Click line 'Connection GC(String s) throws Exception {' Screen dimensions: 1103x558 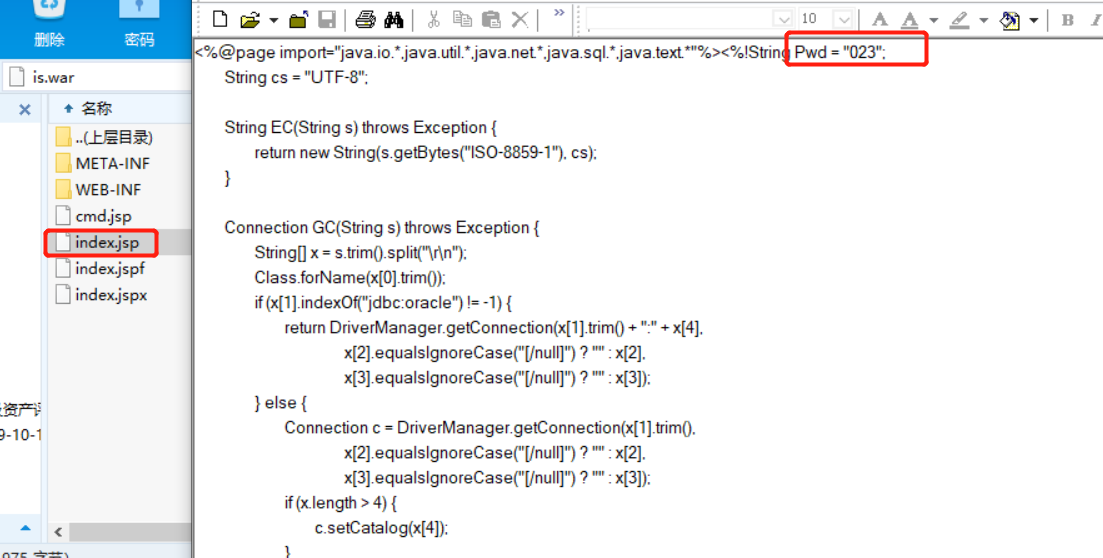click(382, 227)
